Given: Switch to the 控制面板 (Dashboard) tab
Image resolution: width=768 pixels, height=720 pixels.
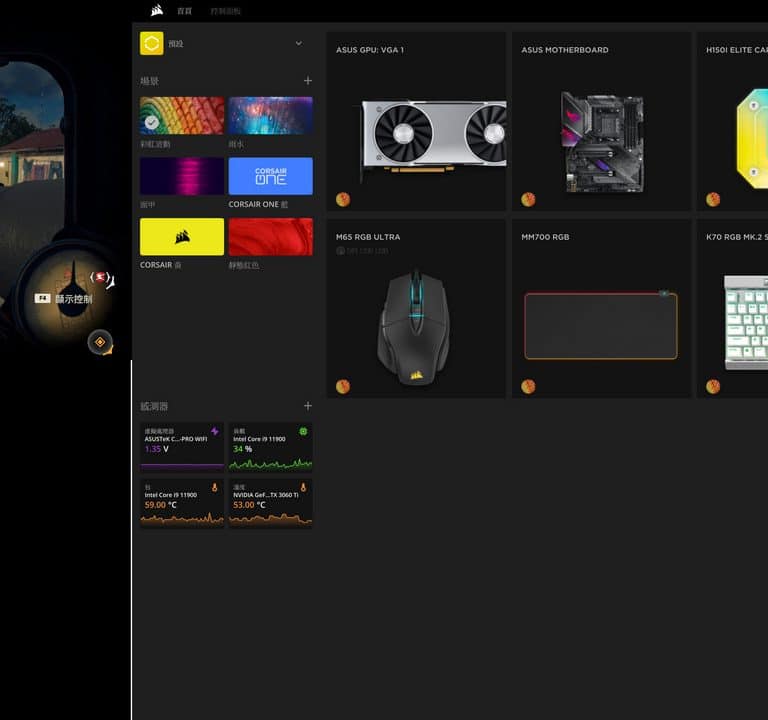Looking at the screenshot, I should tap(226, 11).
